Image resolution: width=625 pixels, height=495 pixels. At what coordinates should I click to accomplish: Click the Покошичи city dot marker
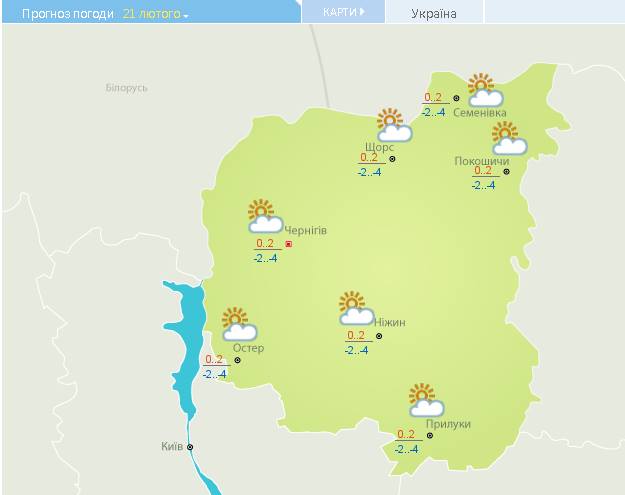click(x=506, y=172)
